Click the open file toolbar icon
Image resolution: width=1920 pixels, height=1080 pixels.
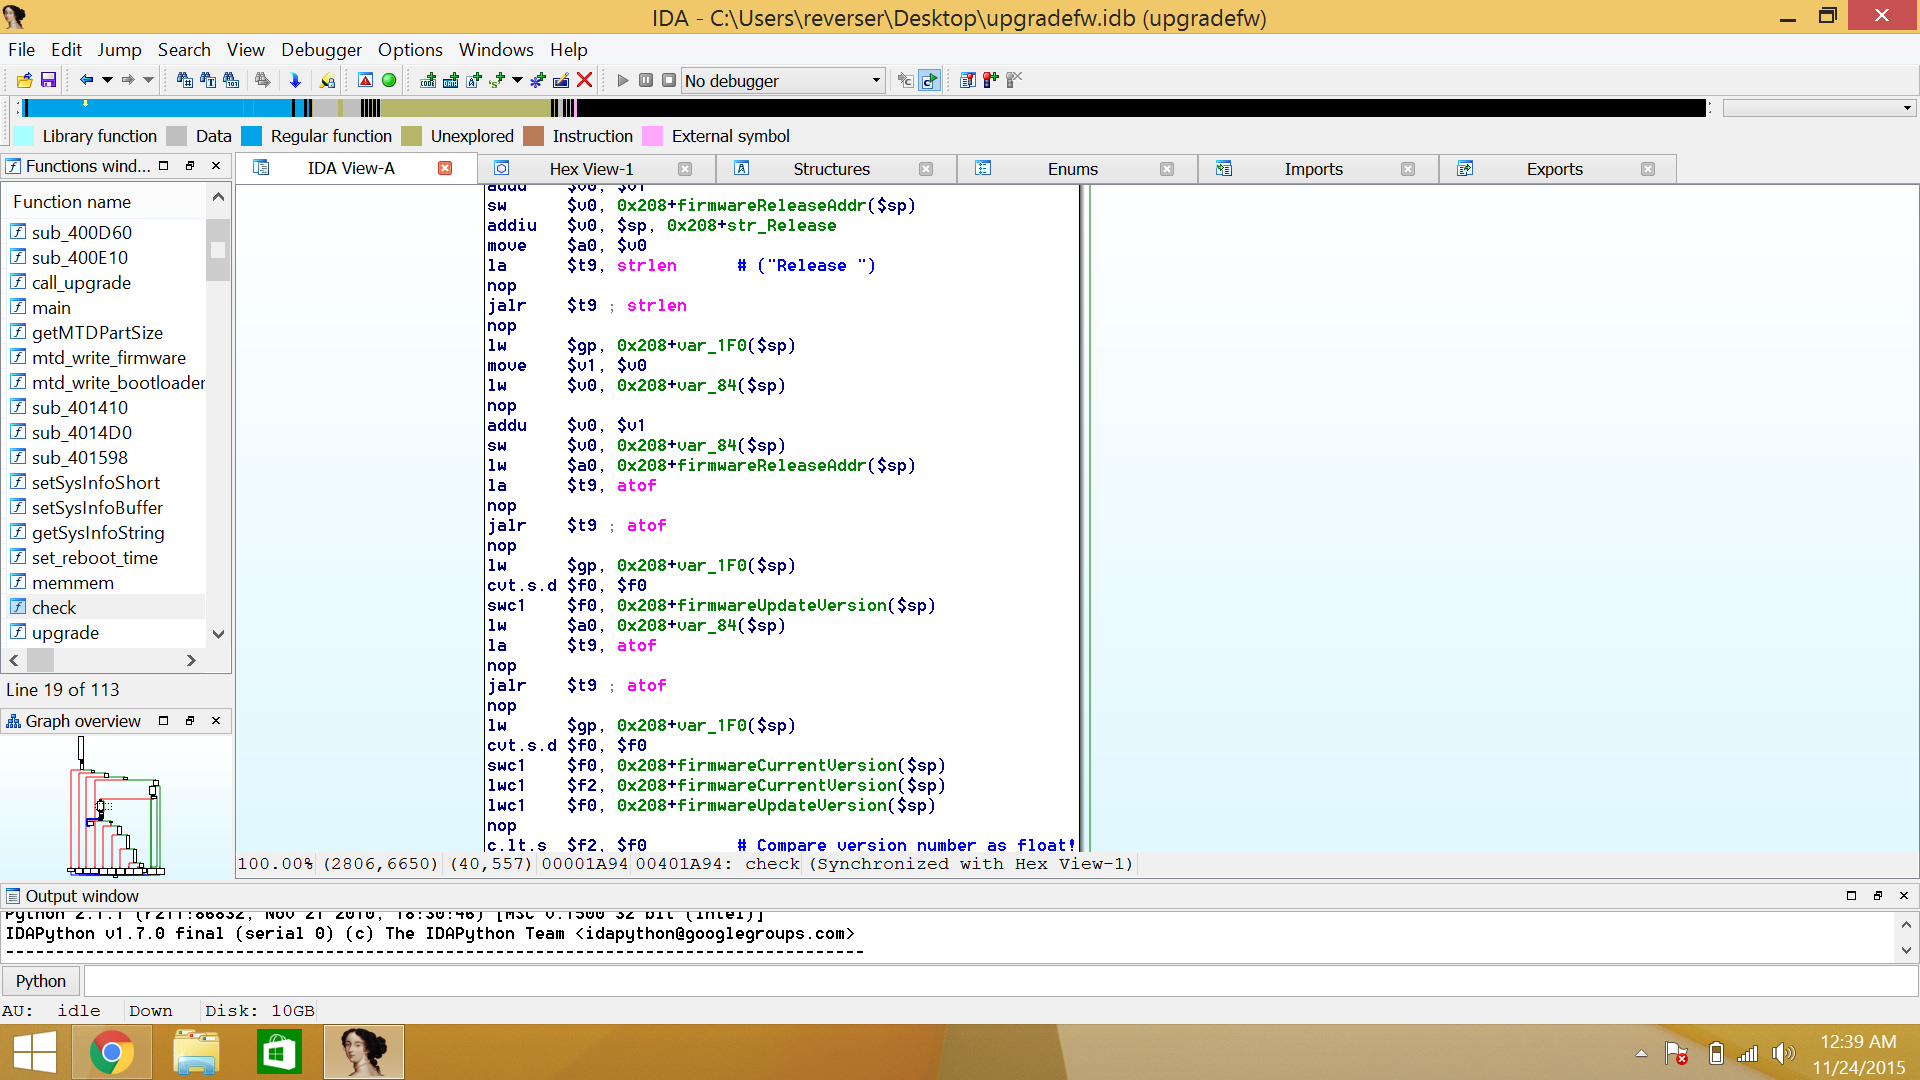[x=24, y=80]
